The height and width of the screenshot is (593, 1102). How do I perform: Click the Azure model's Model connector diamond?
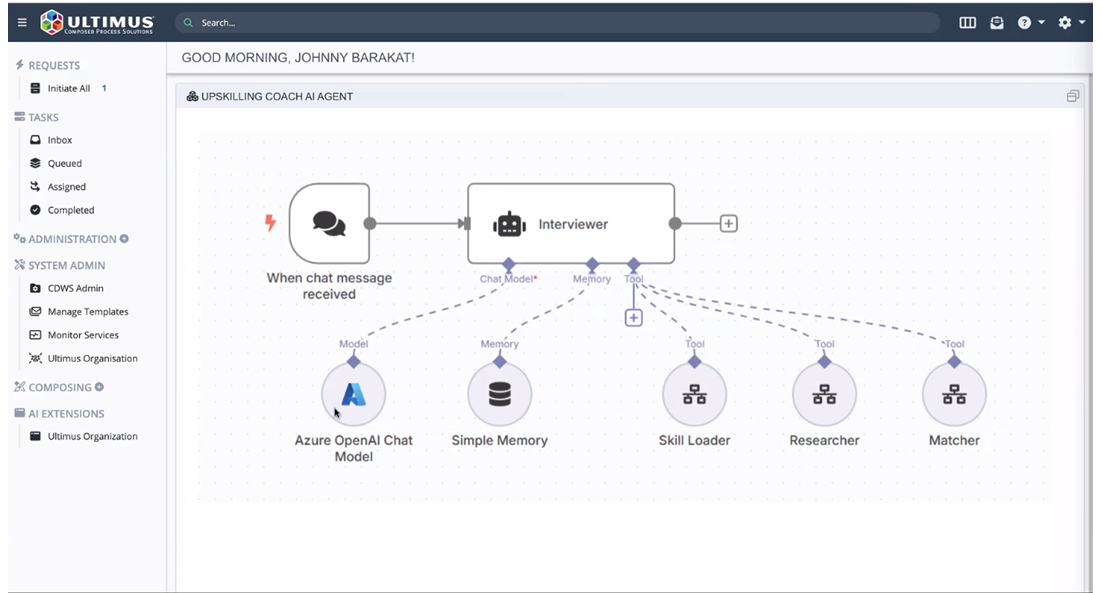coord(354,361)
